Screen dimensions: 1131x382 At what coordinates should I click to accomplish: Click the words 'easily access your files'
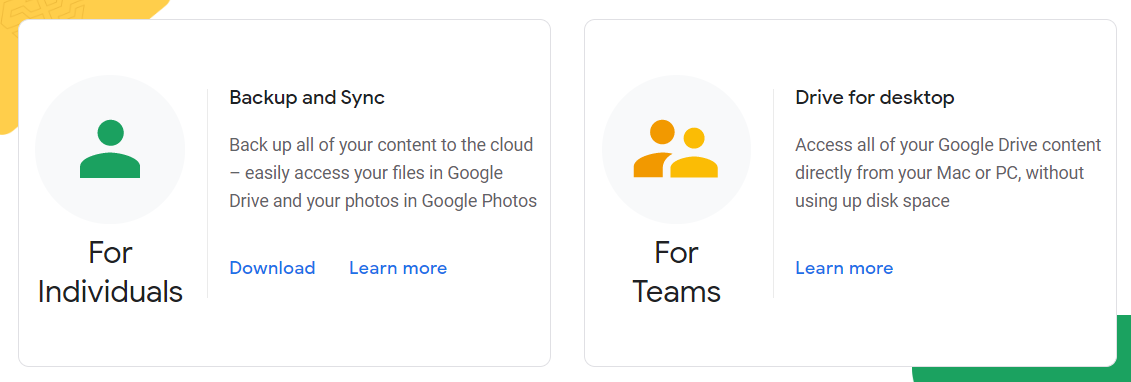[336, 173]
